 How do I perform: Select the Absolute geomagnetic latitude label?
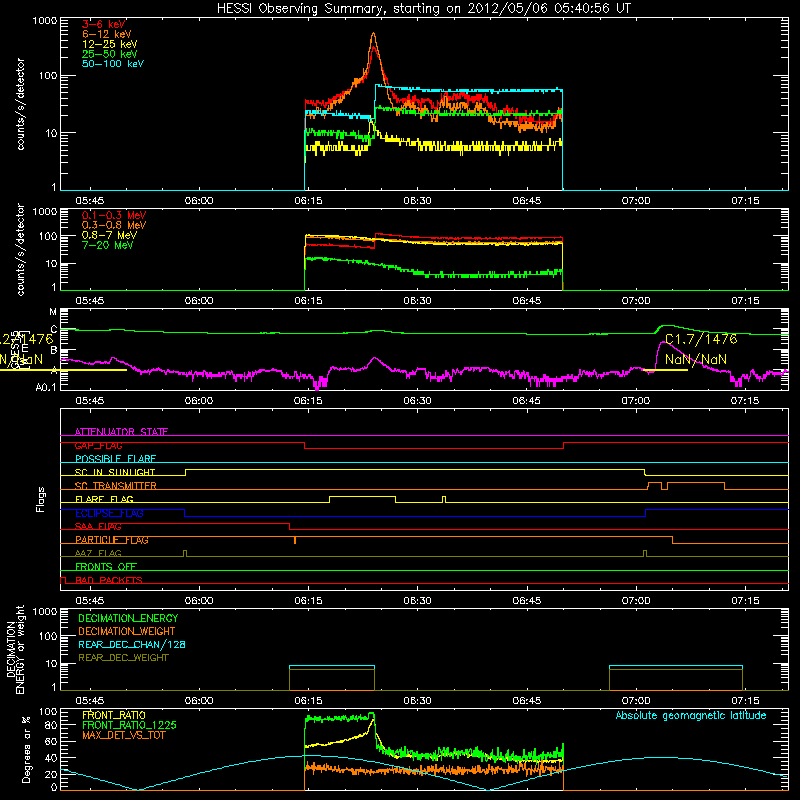[691, 715]
